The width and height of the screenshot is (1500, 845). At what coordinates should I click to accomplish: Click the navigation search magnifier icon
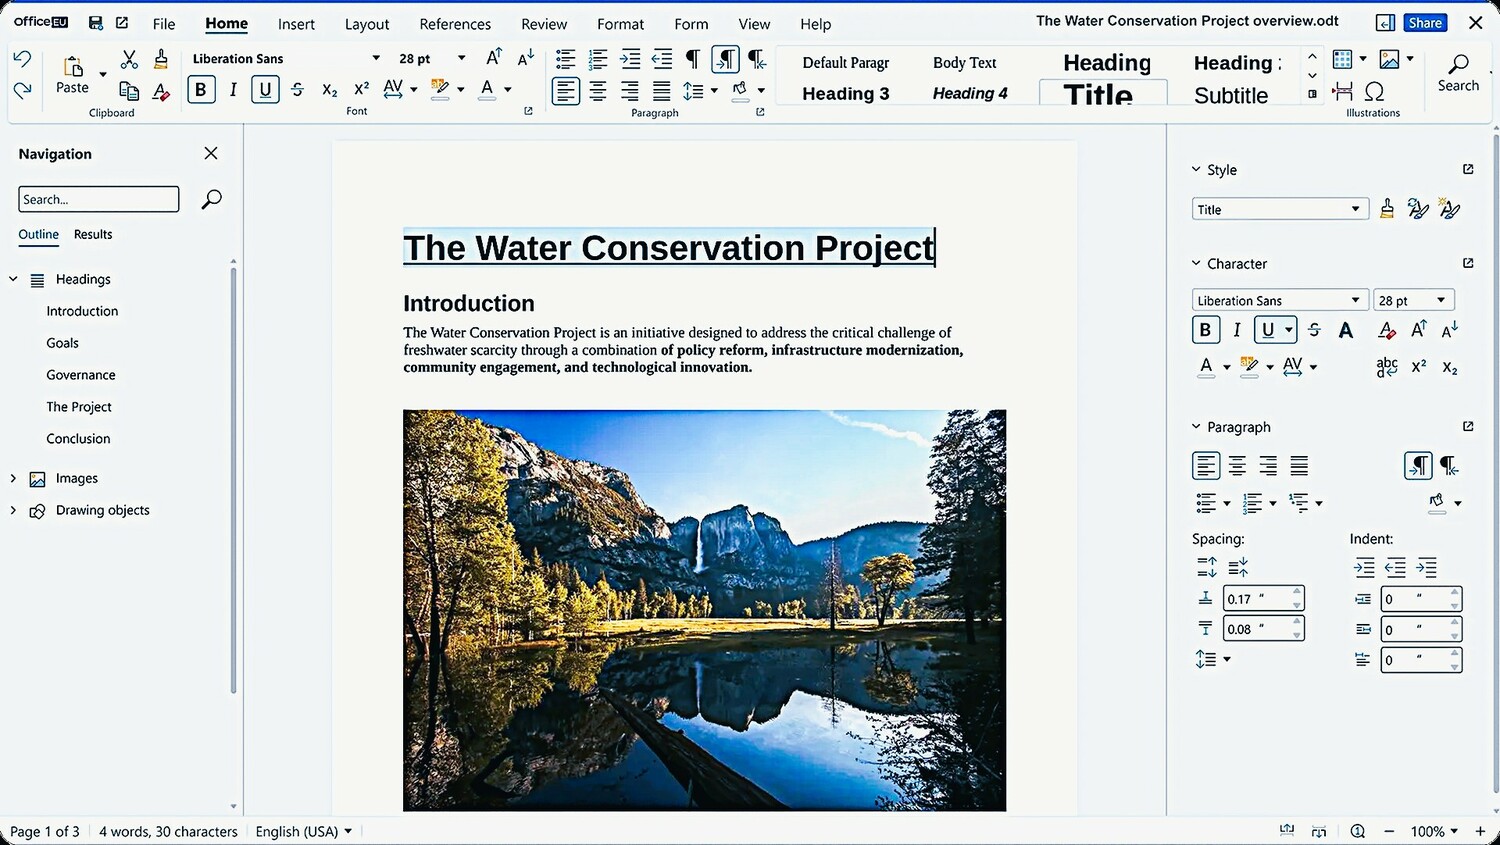point(211,199)
